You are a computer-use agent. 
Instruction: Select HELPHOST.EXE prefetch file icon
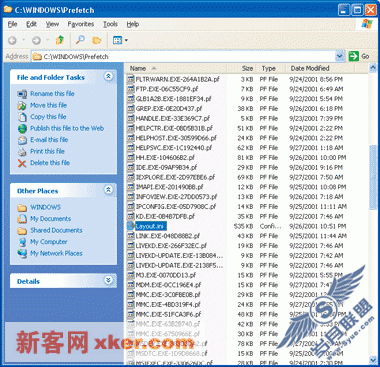pyautogui.click(x=131, y=138)
